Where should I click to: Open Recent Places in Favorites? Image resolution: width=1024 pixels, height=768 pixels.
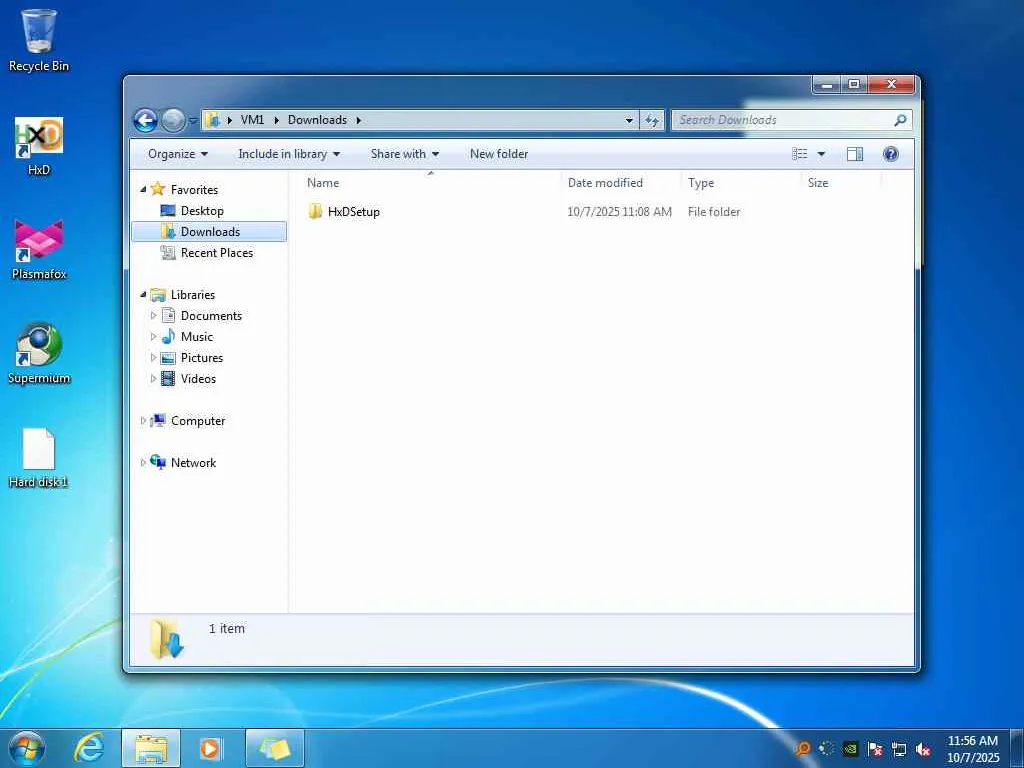216,253
